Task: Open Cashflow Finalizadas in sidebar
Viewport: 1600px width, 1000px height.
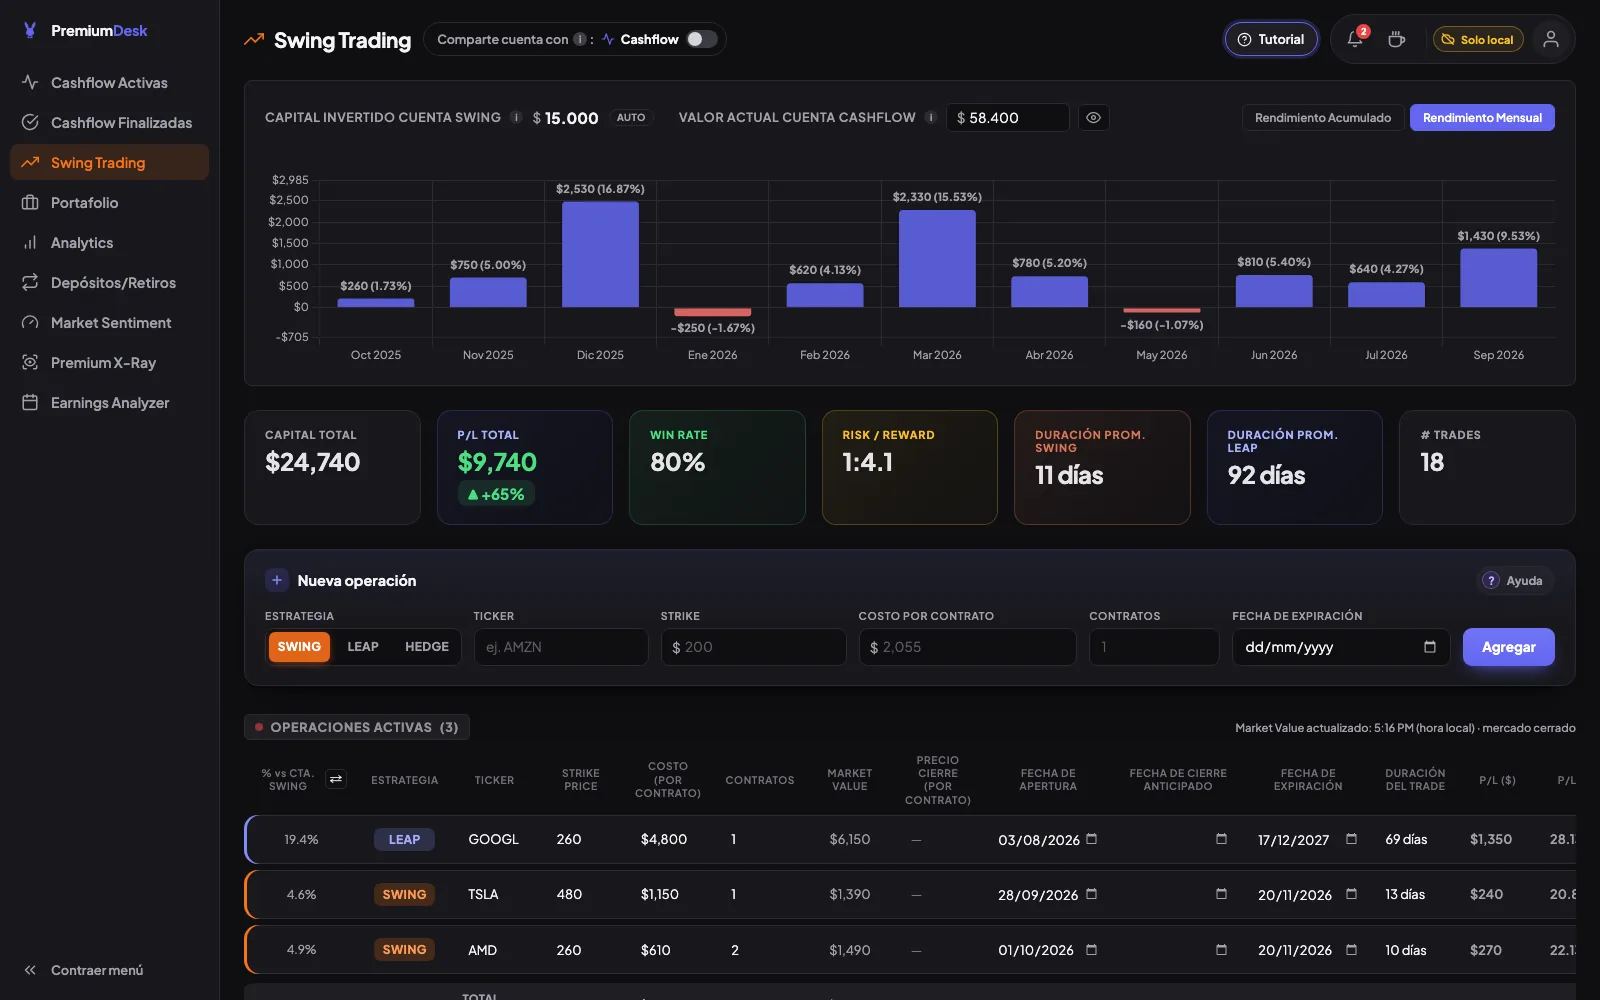Action: 109,122
